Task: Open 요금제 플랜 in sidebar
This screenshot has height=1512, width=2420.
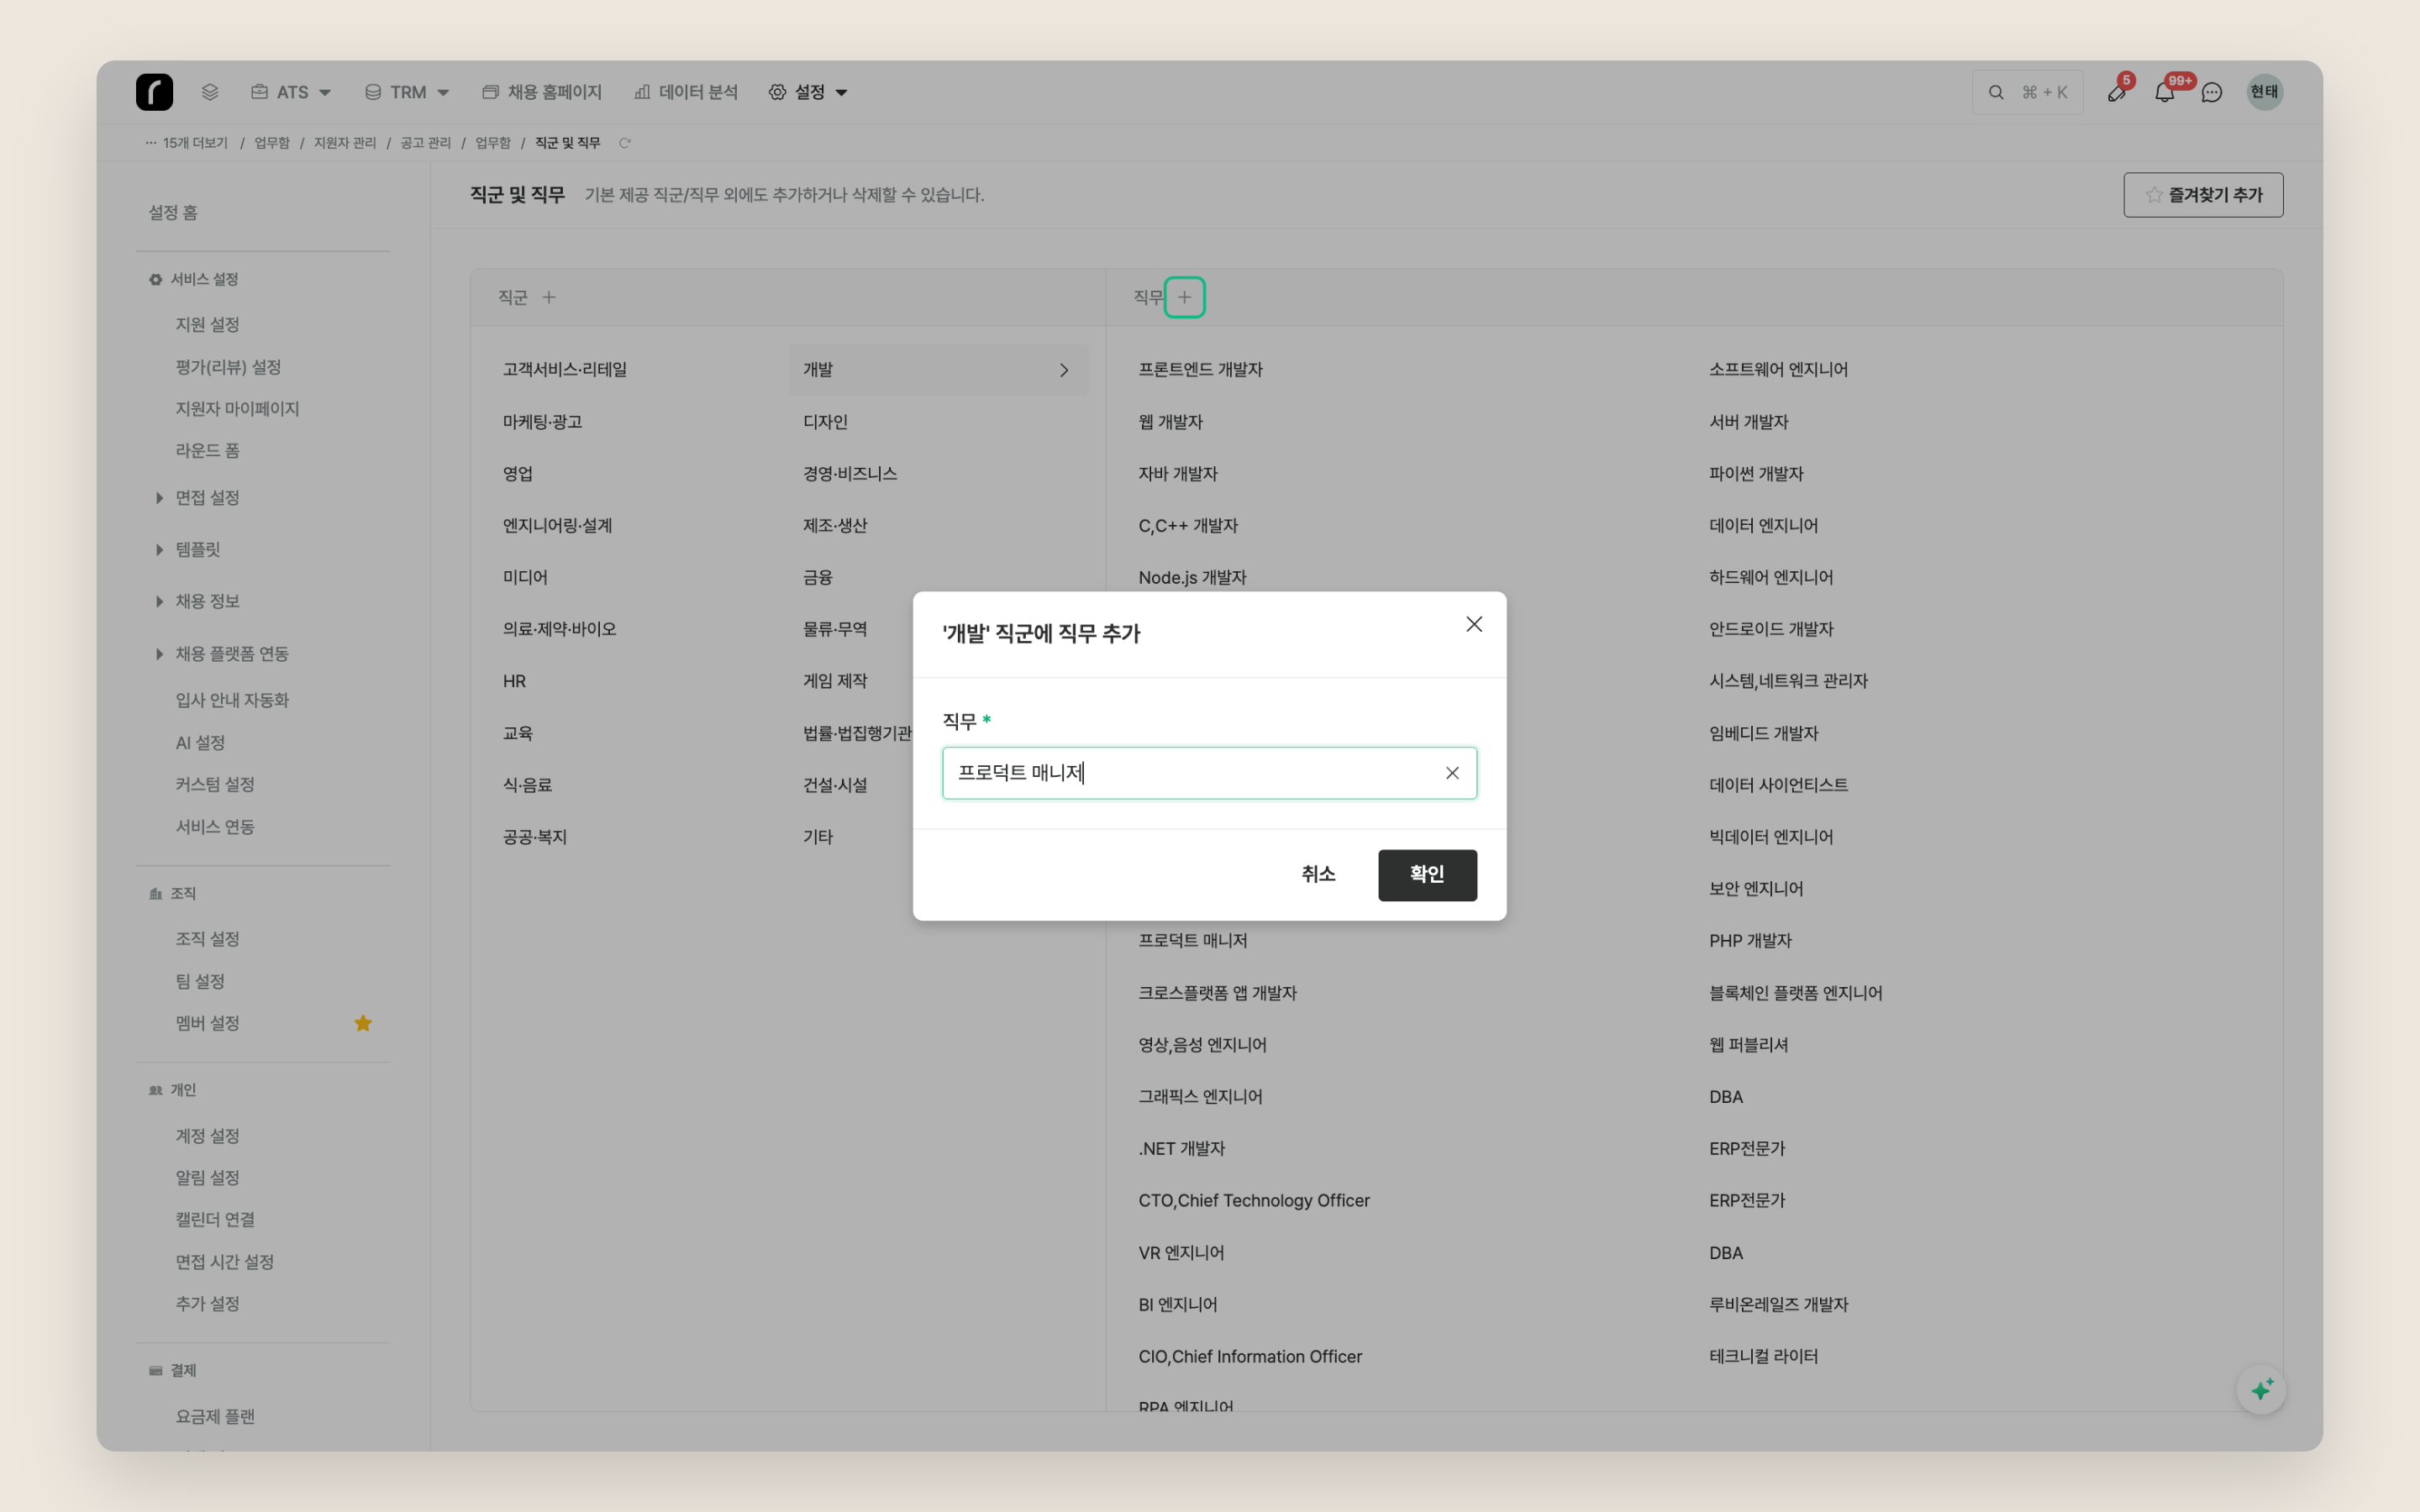Action: (215, 1416)
